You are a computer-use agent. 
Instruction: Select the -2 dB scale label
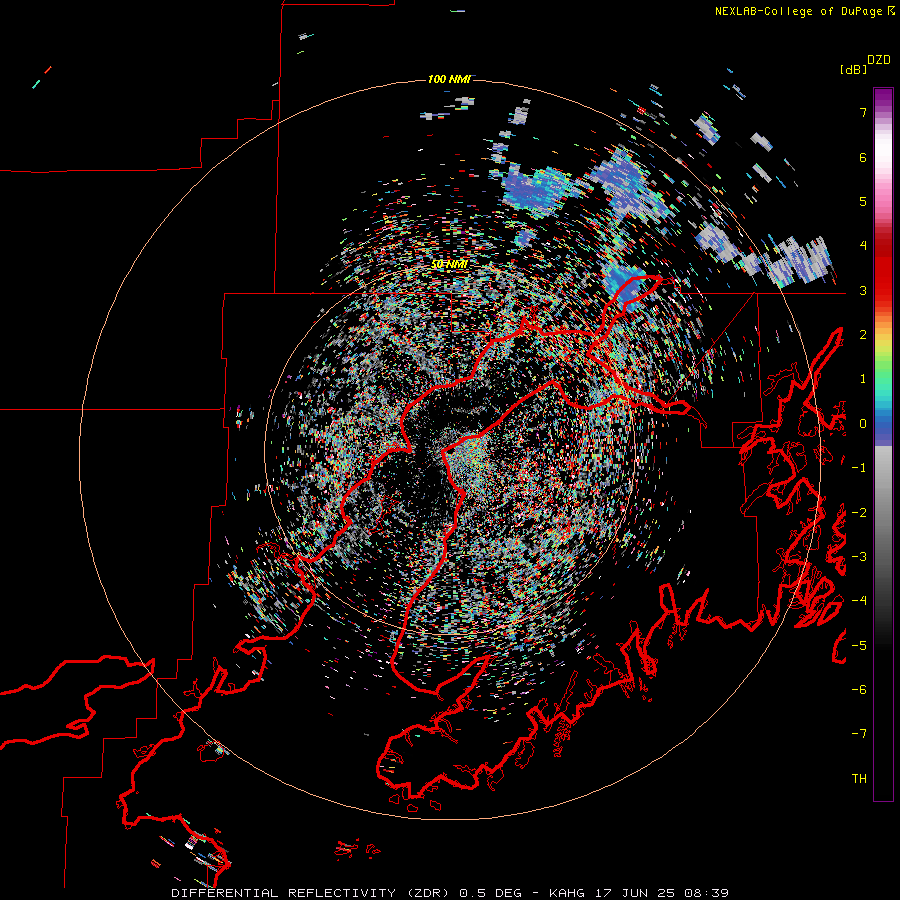tap(859, 513)
